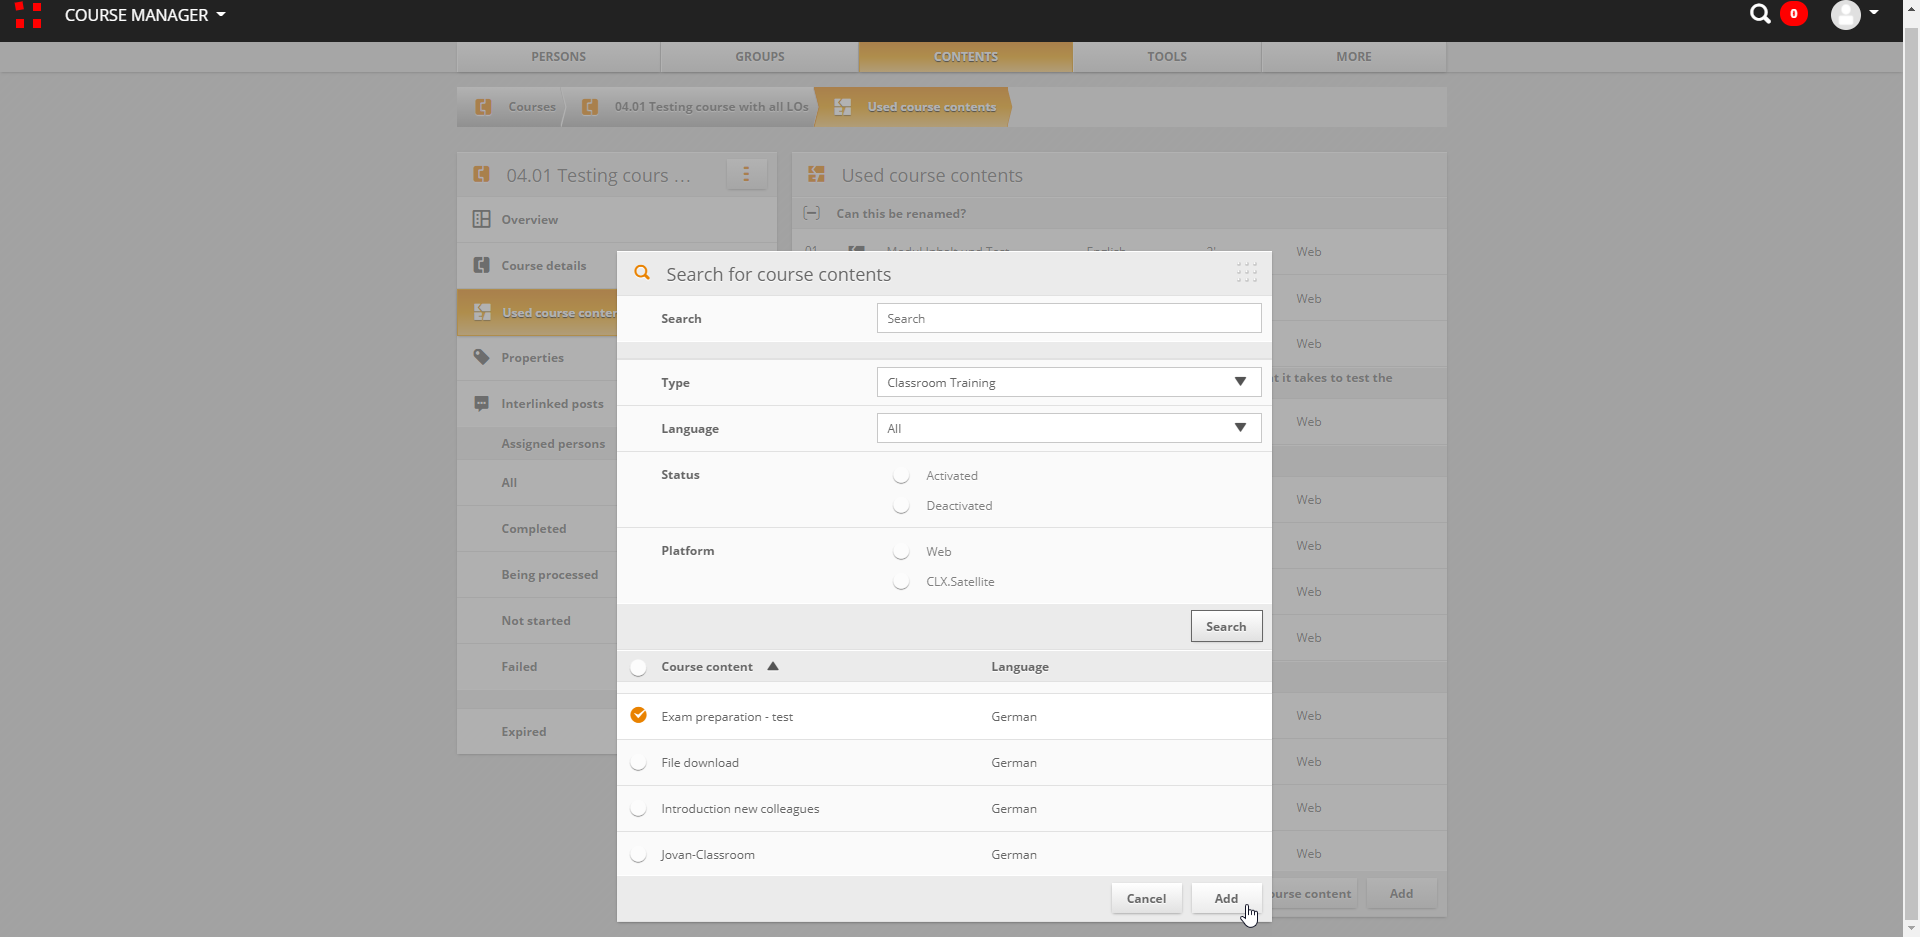Open the Type dropdown showing Classroom Training

pyautogui.click(x=1068, y=382)
